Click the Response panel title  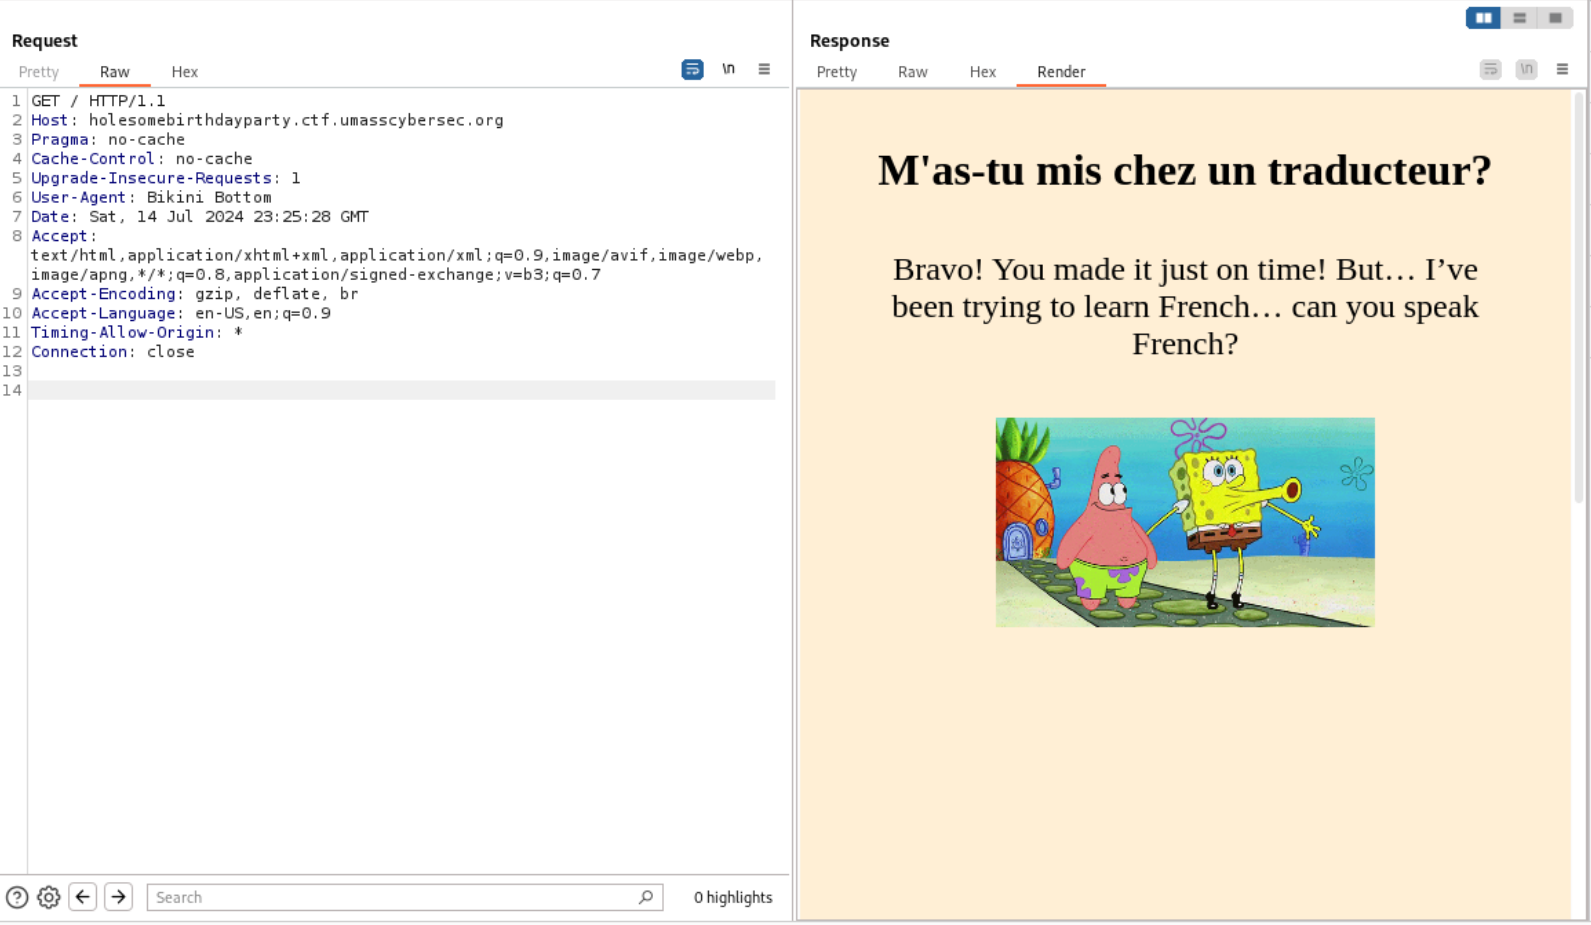[x=849, y=40]
